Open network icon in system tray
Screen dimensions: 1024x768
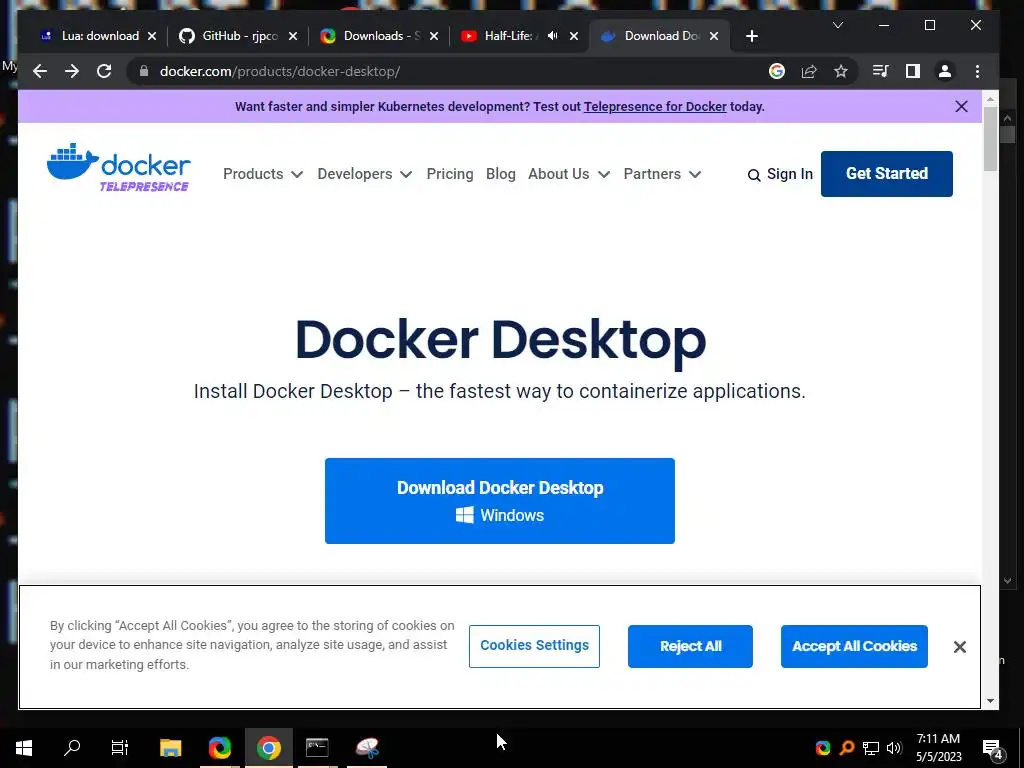pyautogui.click(x=871, y=748)
